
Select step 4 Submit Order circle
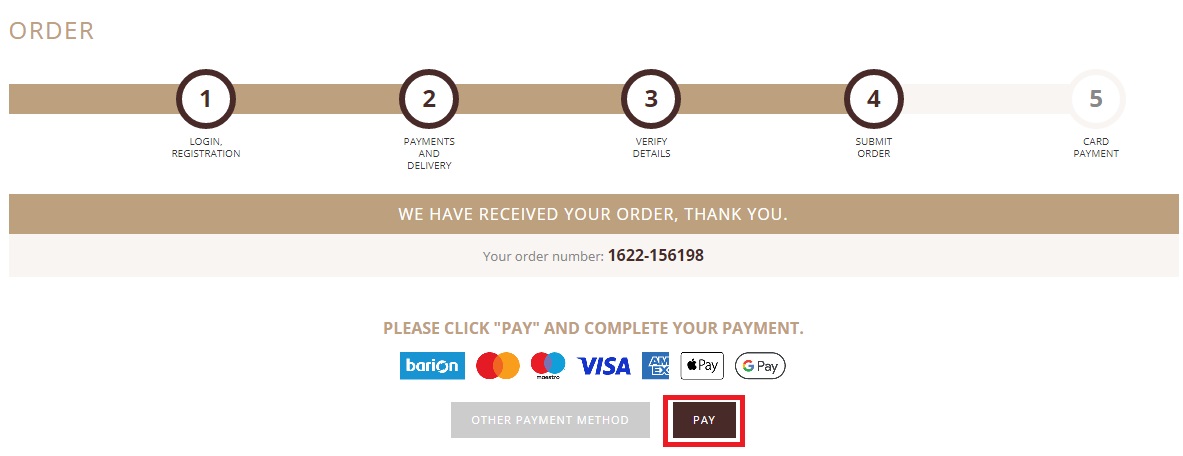[x=874, y=99]
